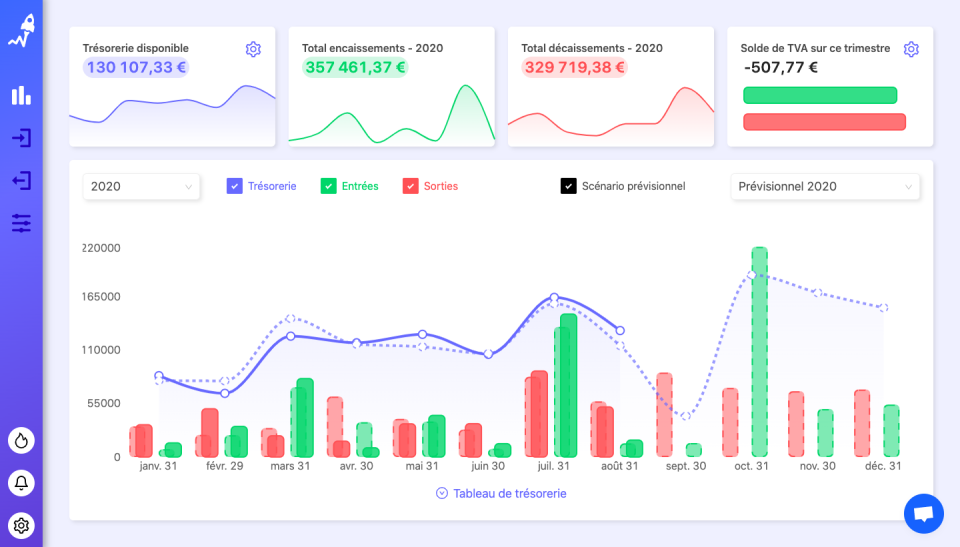Open the chat bubble support widget

923,513
